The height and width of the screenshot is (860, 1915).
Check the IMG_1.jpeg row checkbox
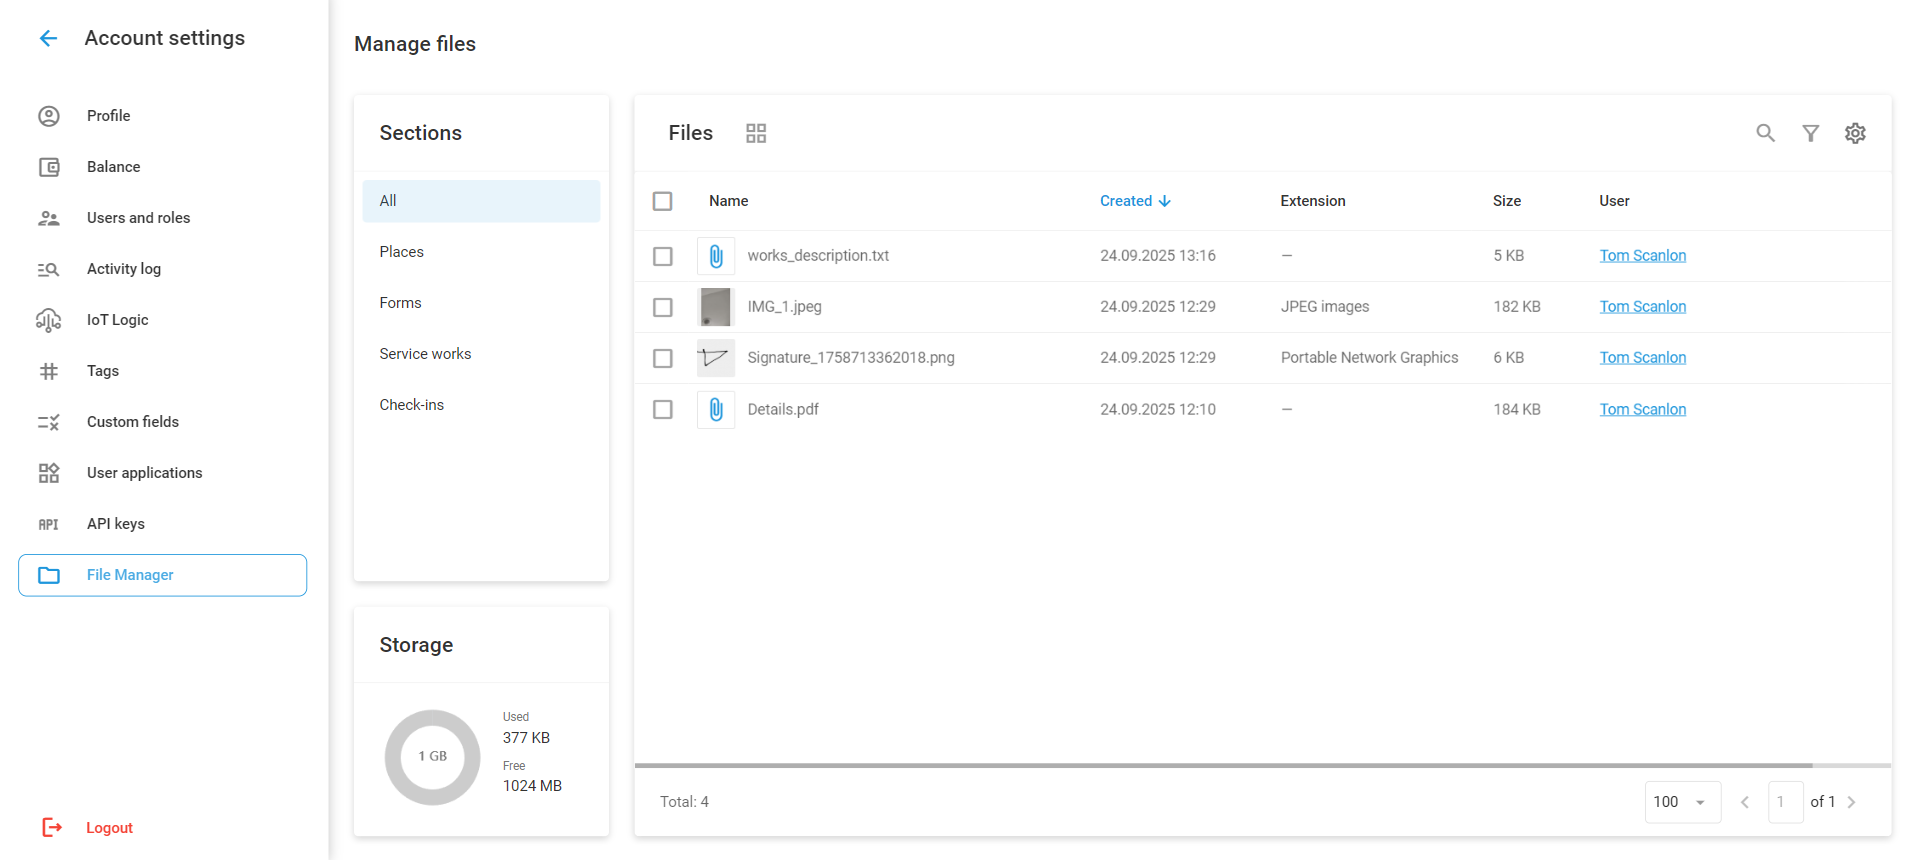(x=663, y=307)
